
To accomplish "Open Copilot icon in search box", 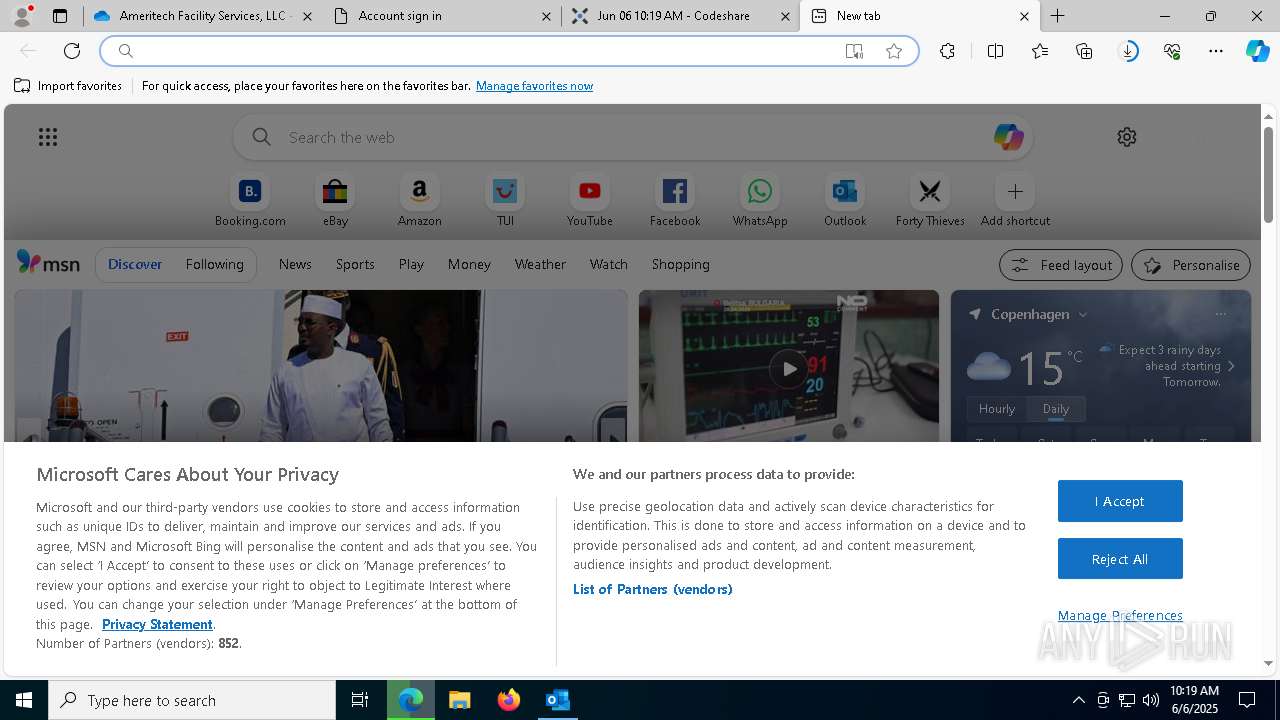I will click(x=1008, y=137).
